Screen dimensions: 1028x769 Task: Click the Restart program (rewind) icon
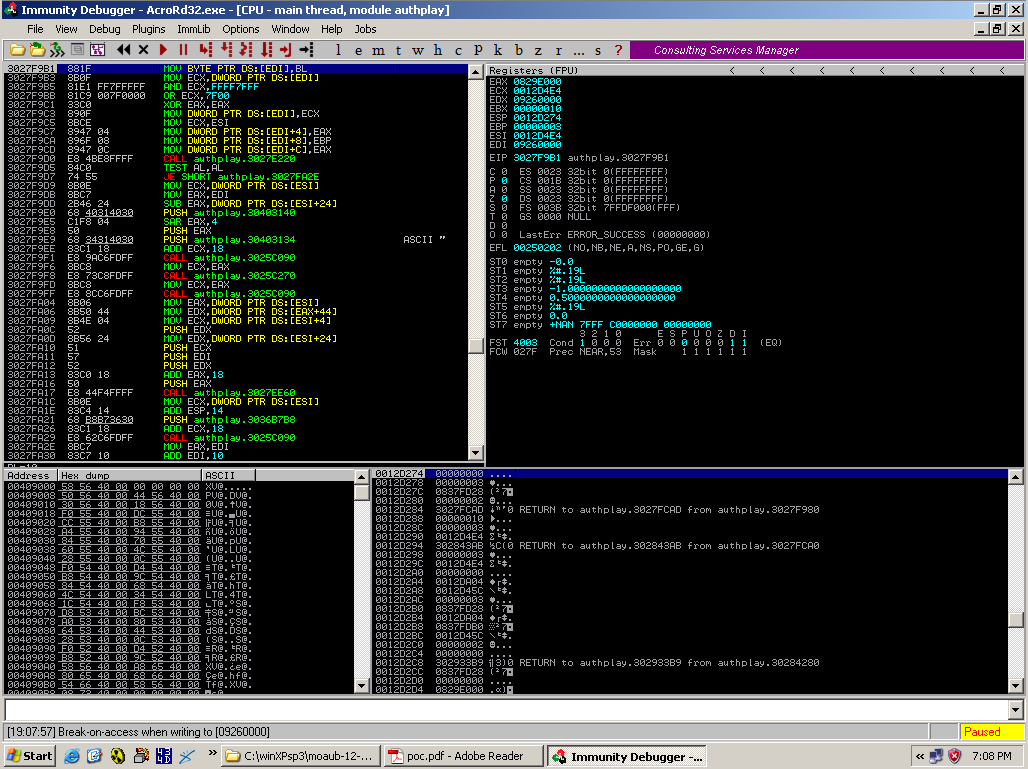point(124,49)
